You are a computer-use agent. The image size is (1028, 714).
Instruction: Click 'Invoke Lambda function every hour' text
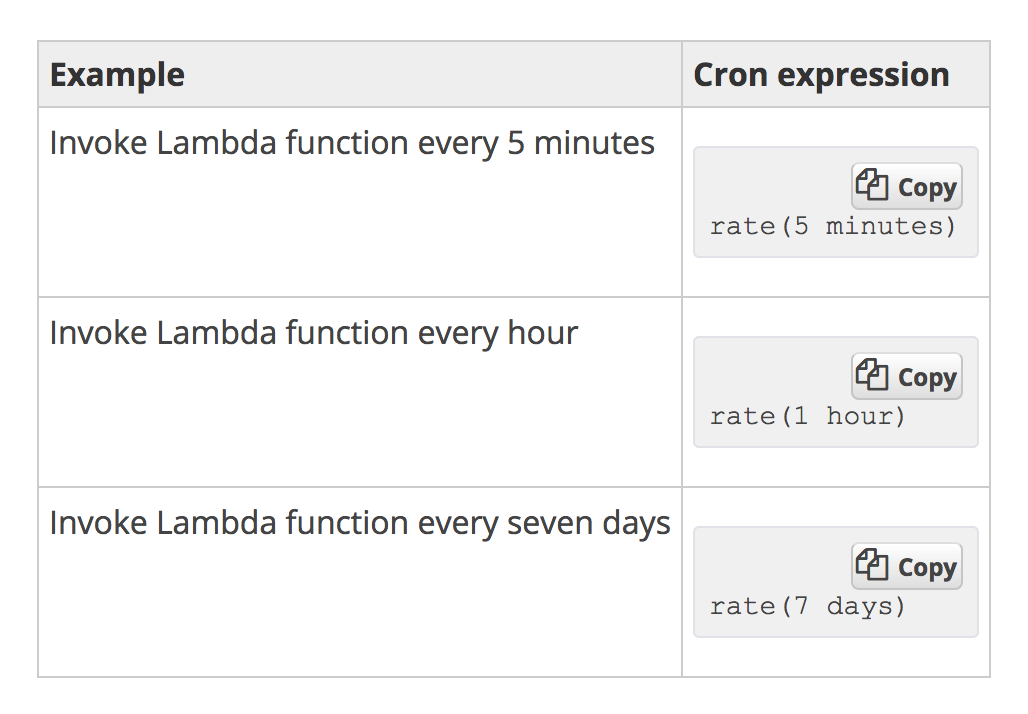[x=314, y=333]
